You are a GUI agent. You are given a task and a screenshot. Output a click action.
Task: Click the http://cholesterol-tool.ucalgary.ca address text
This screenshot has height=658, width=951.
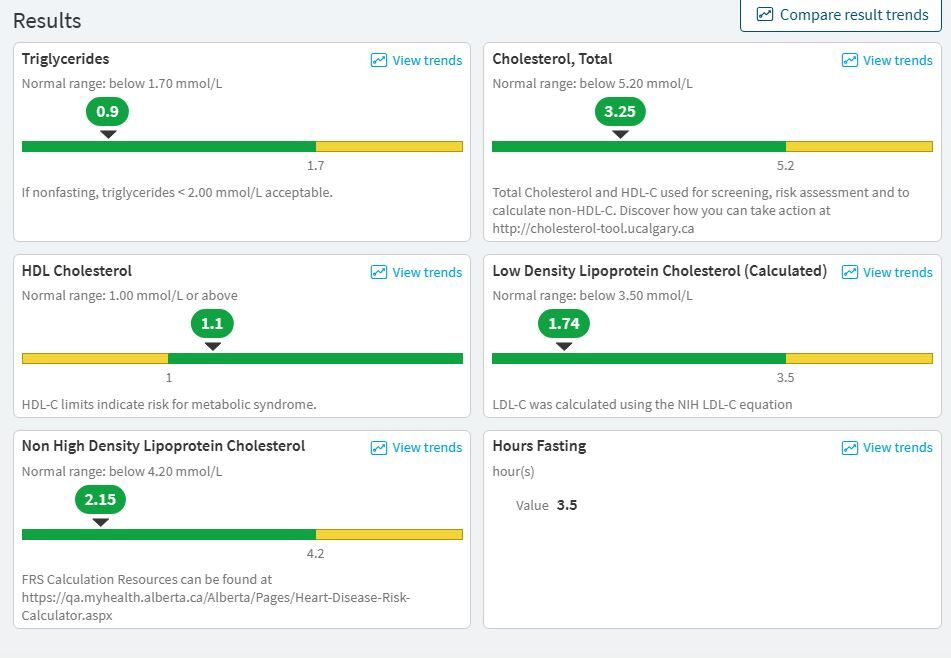pyautogui.click(x=593, y=229)
